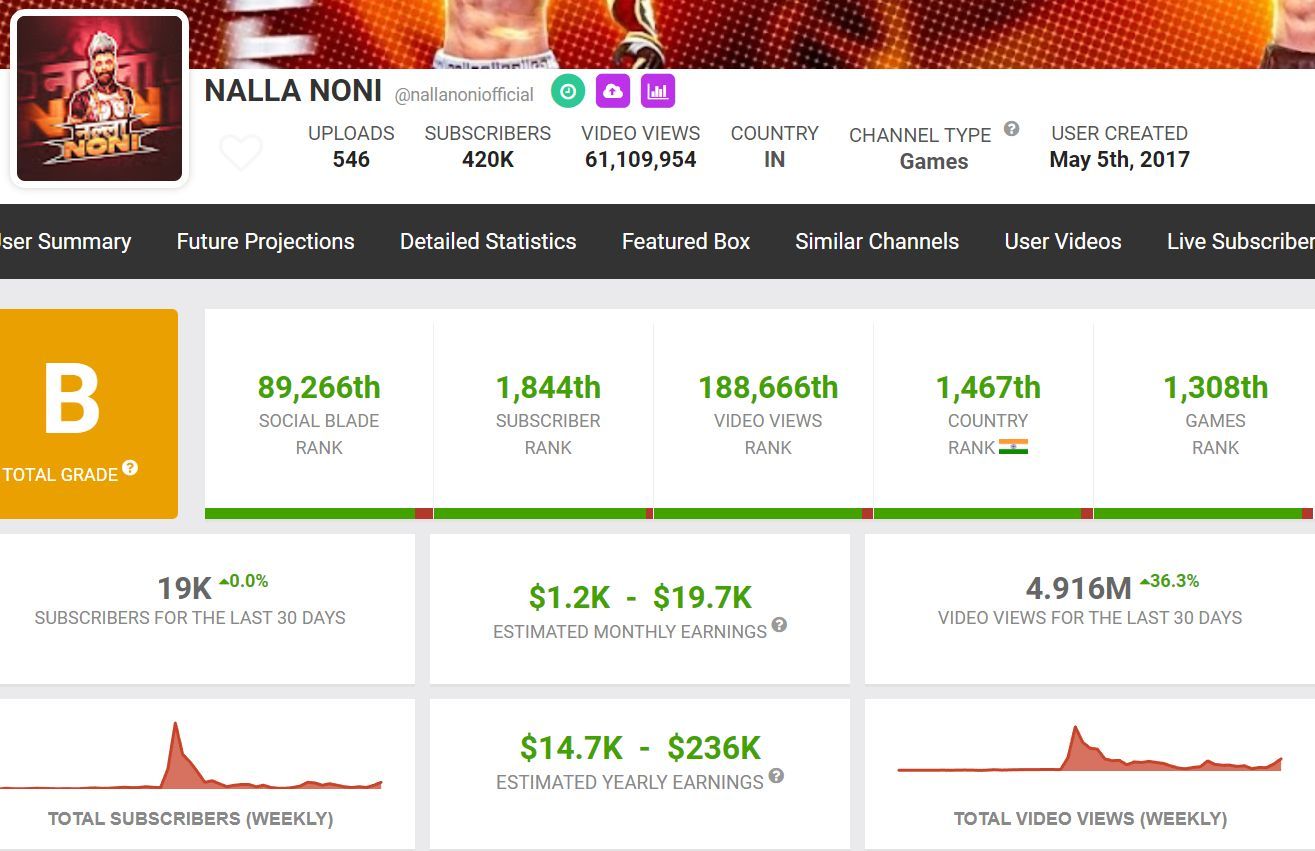
Task: Click the 1,467th country rank
Action: (988, 387)
